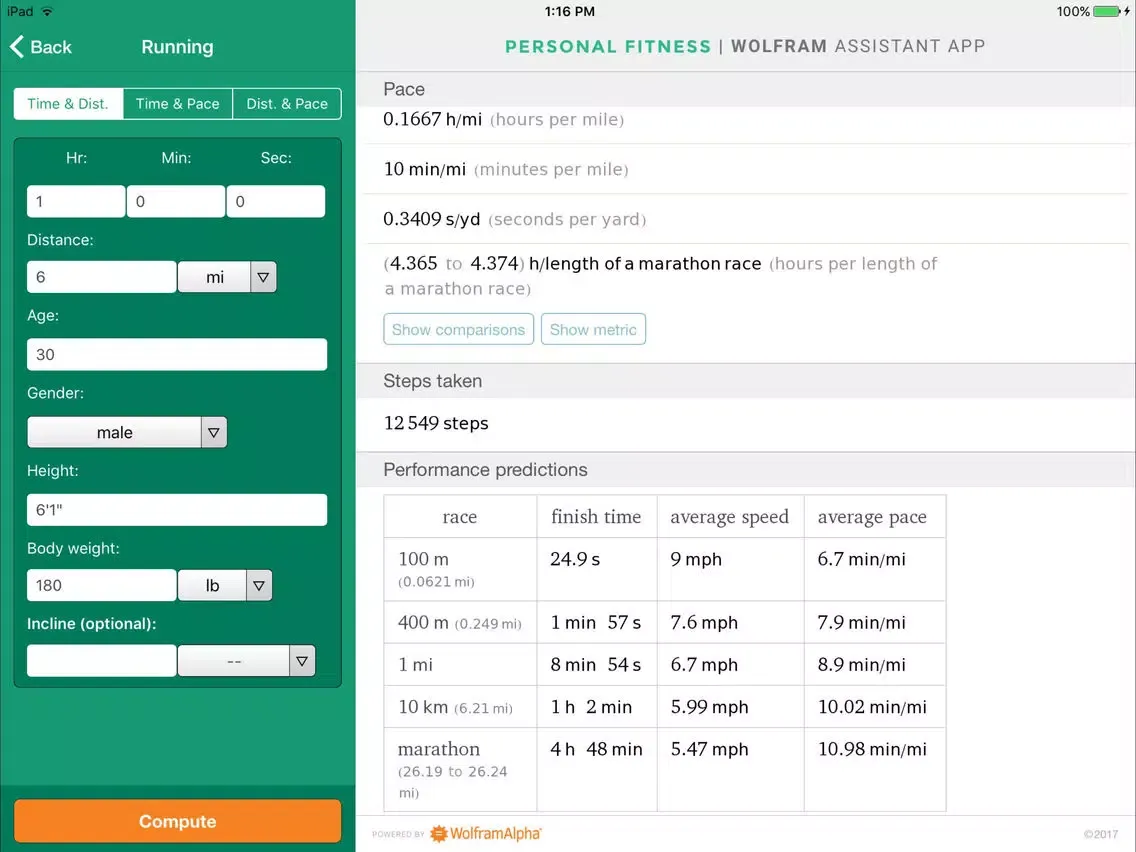Open the lb weight unit selector
Viewport: 1136px width, 852px height.
tap(212, 585)
